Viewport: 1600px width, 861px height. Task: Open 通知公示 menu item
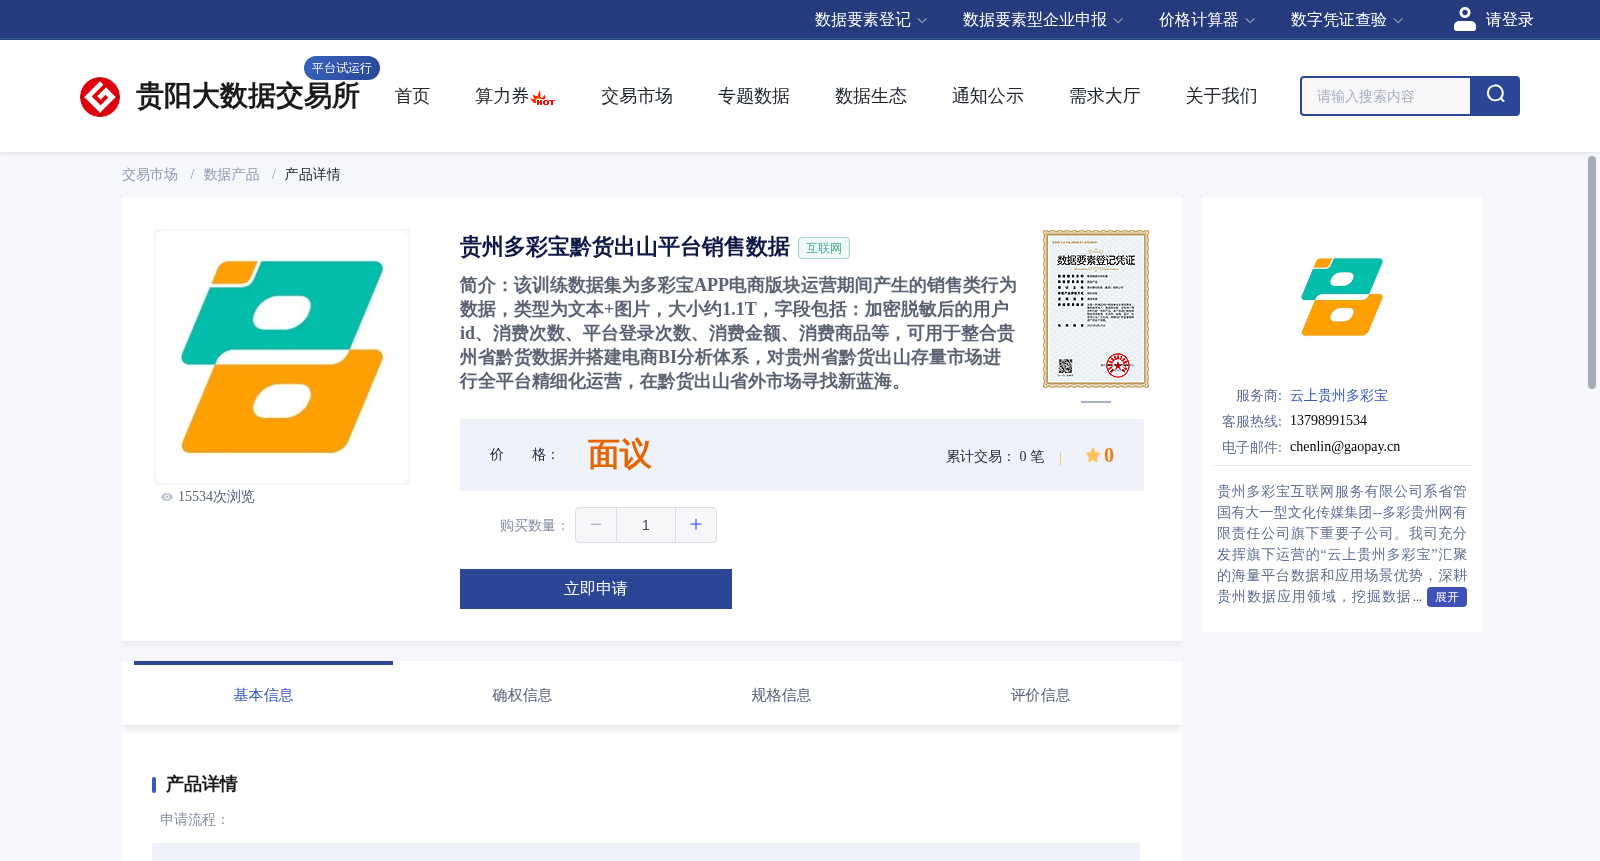point(988,96)
